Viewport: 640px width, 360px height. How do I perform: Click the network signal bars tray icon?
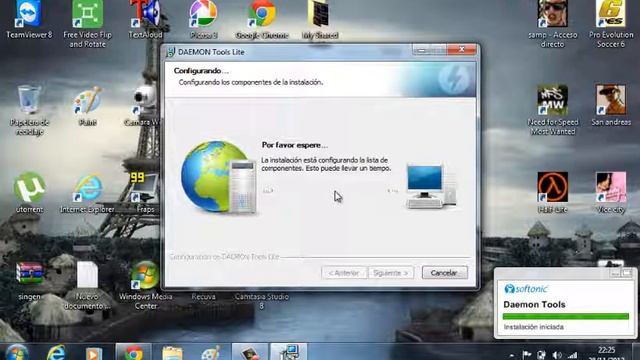point(573,355)
